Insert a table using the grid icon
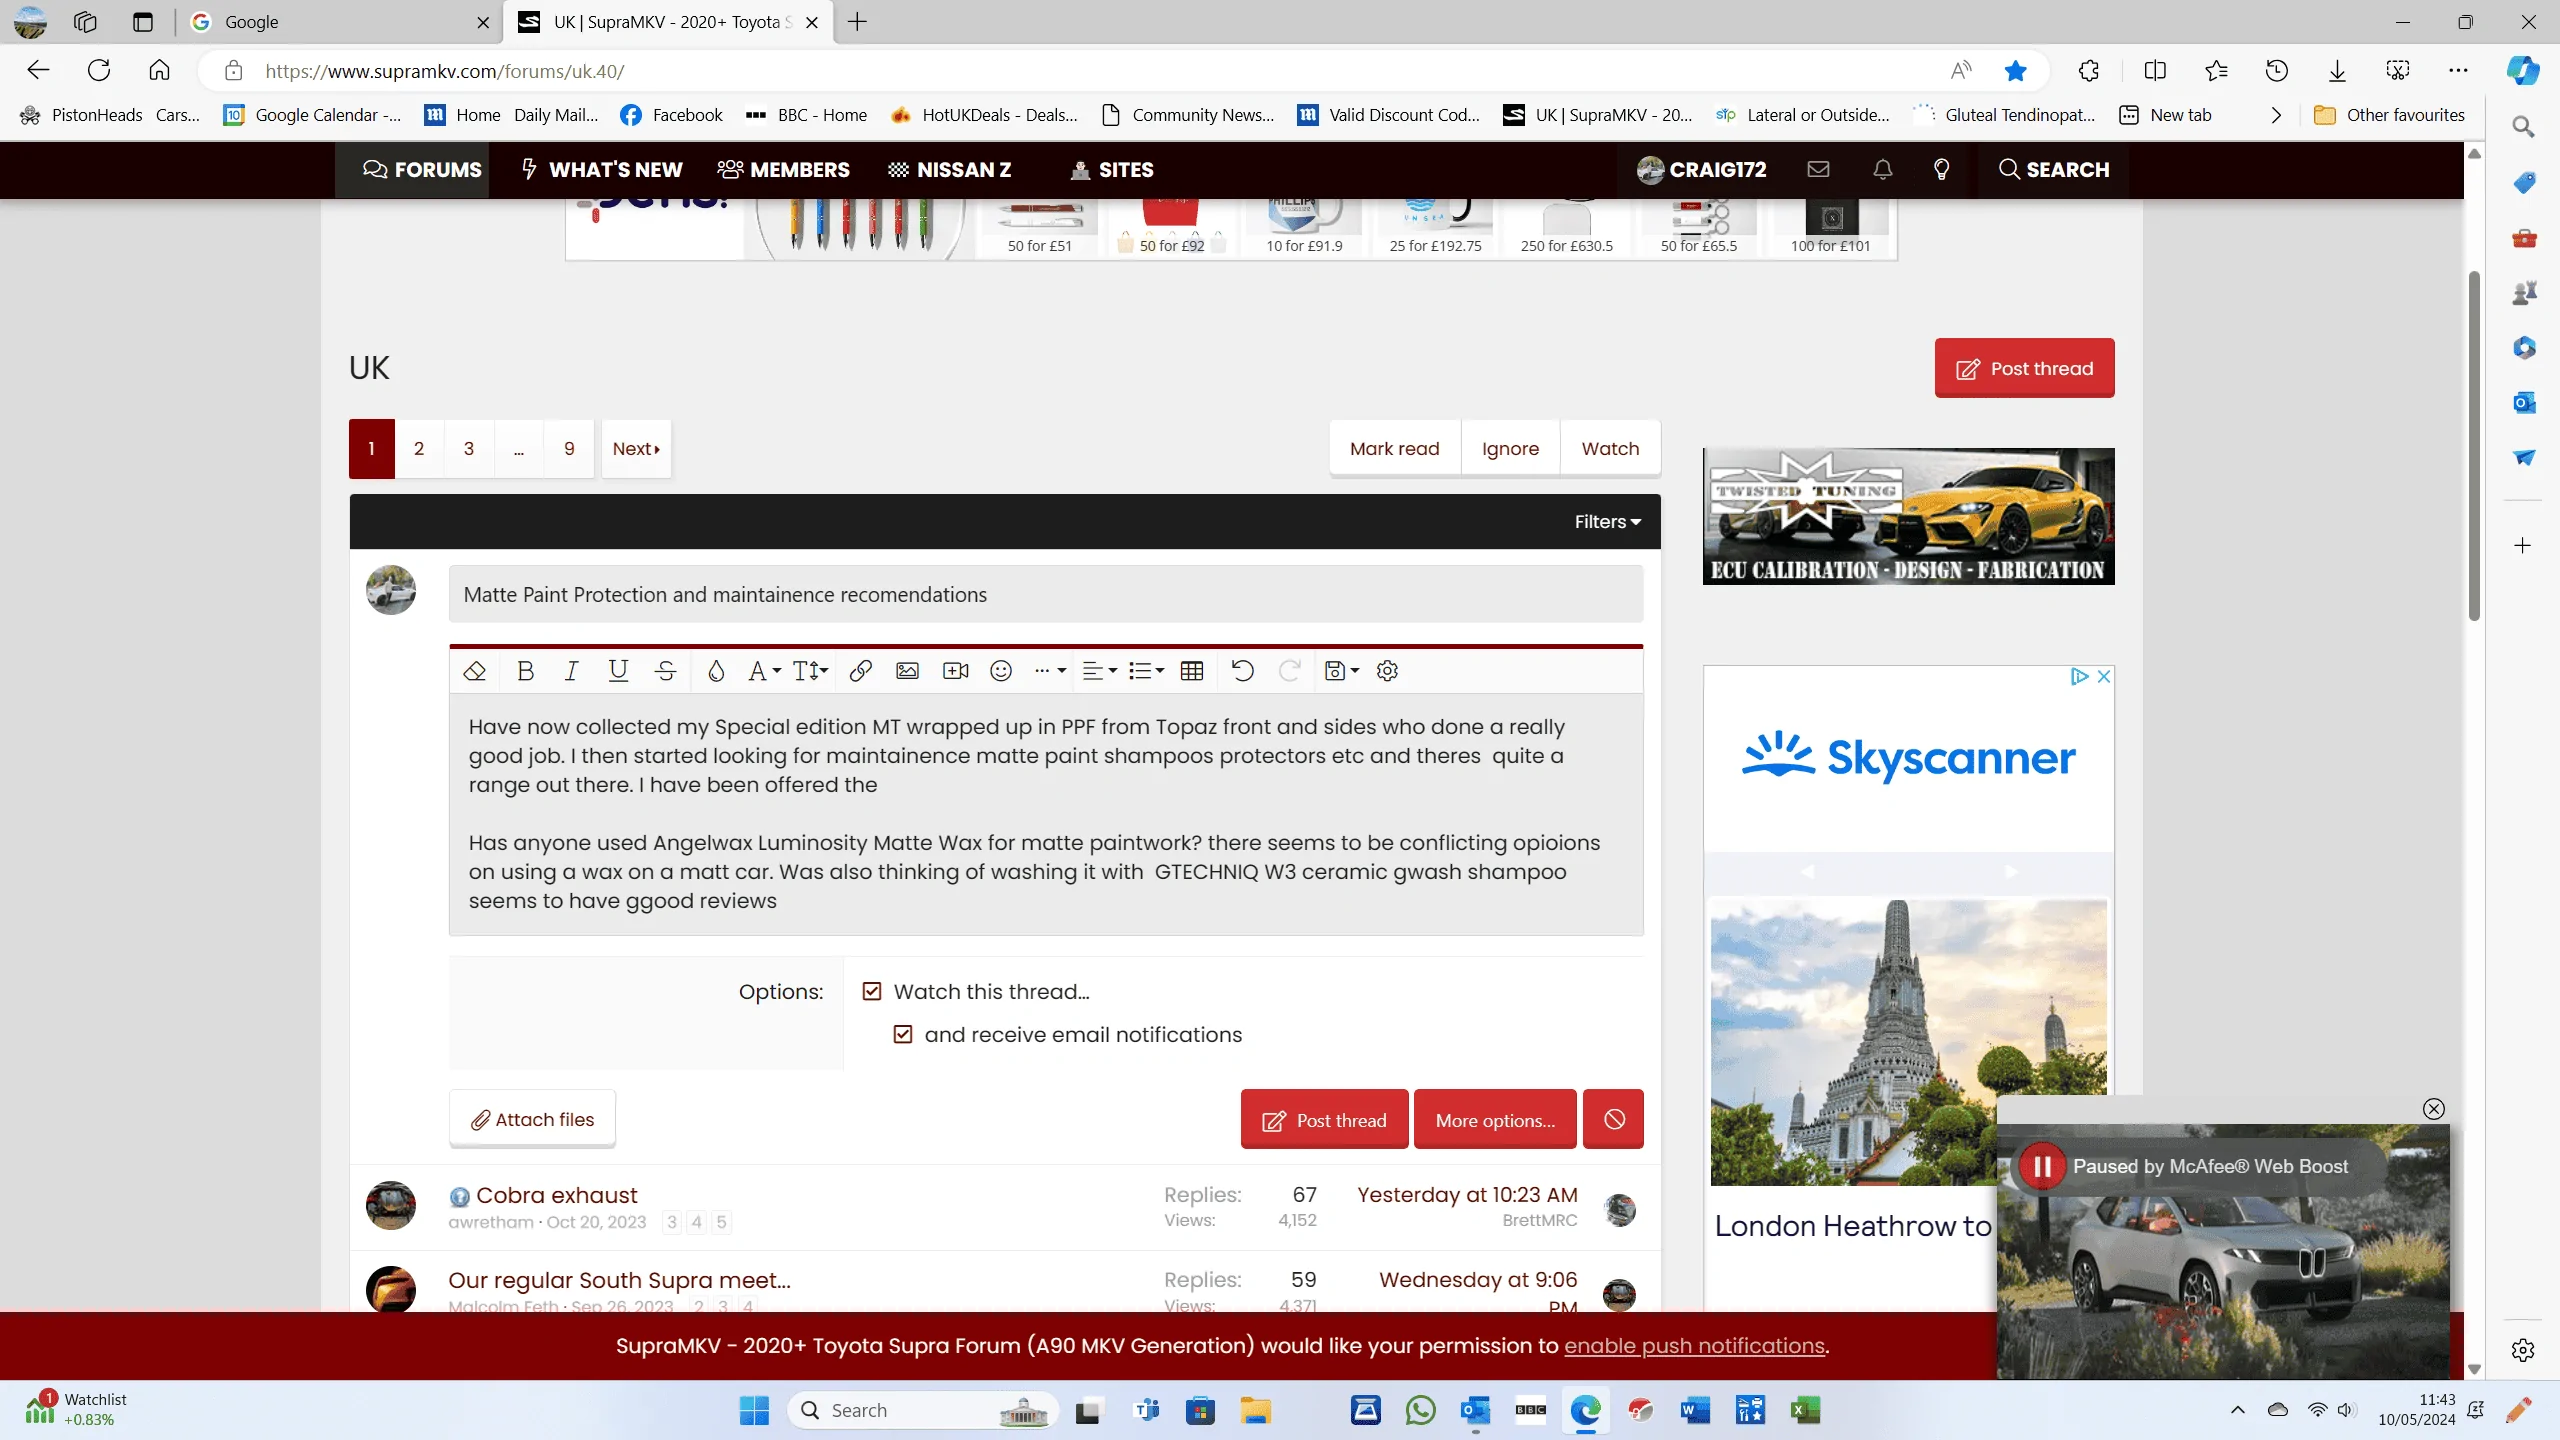This screenshot has height=1440, width=2560. click(1191, 671)
